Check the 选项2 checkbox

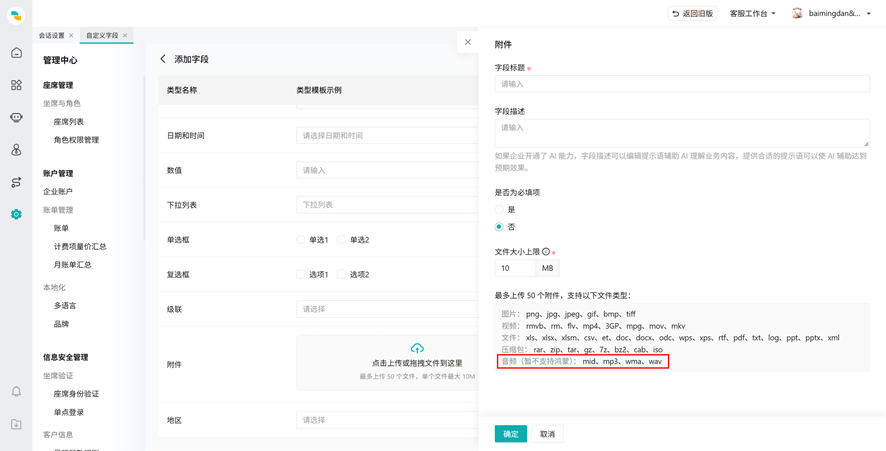341,275
